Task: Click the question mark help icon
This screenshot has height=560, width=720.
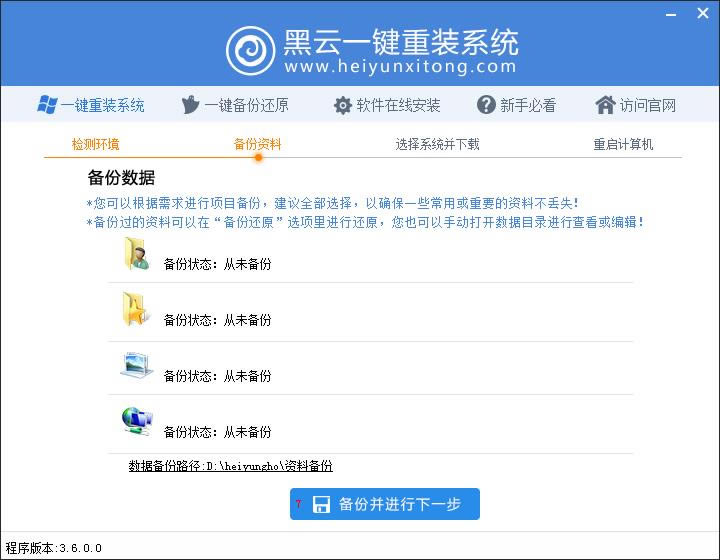Action: (486, 105)
